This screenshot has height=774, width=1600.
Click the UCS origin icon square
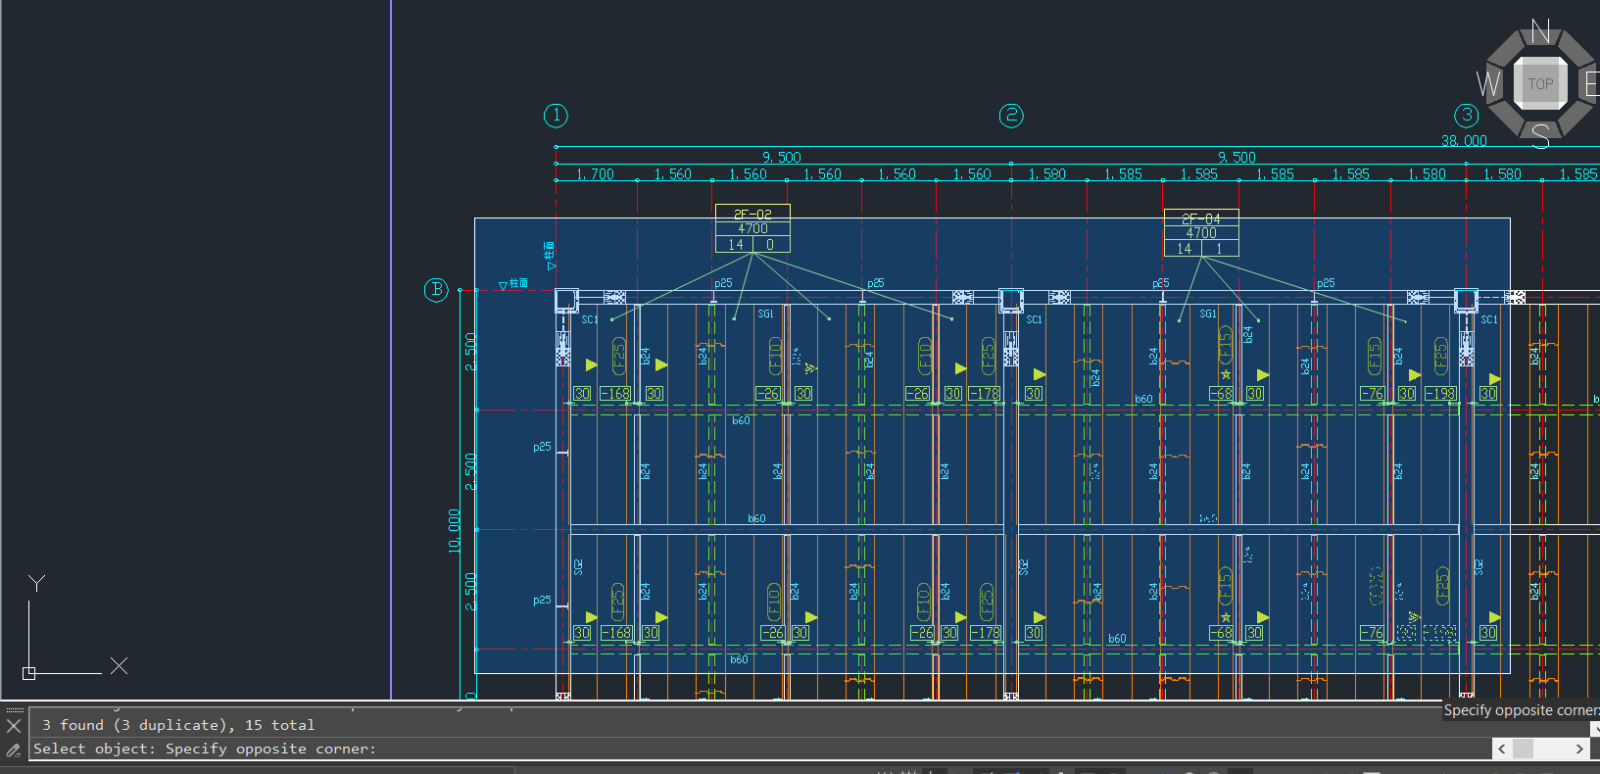click(x=29, y=673)
